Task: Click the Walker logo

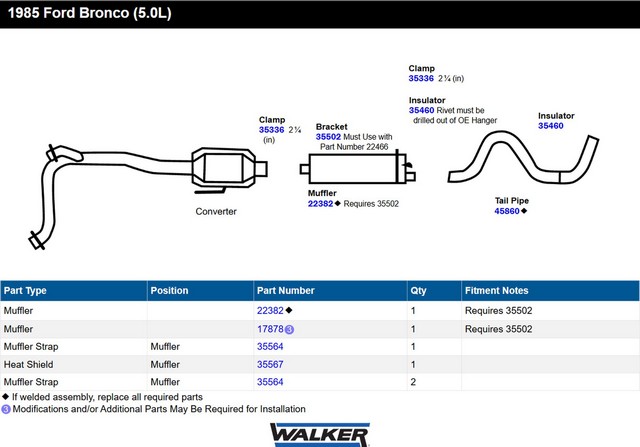Action: point(320,435)
